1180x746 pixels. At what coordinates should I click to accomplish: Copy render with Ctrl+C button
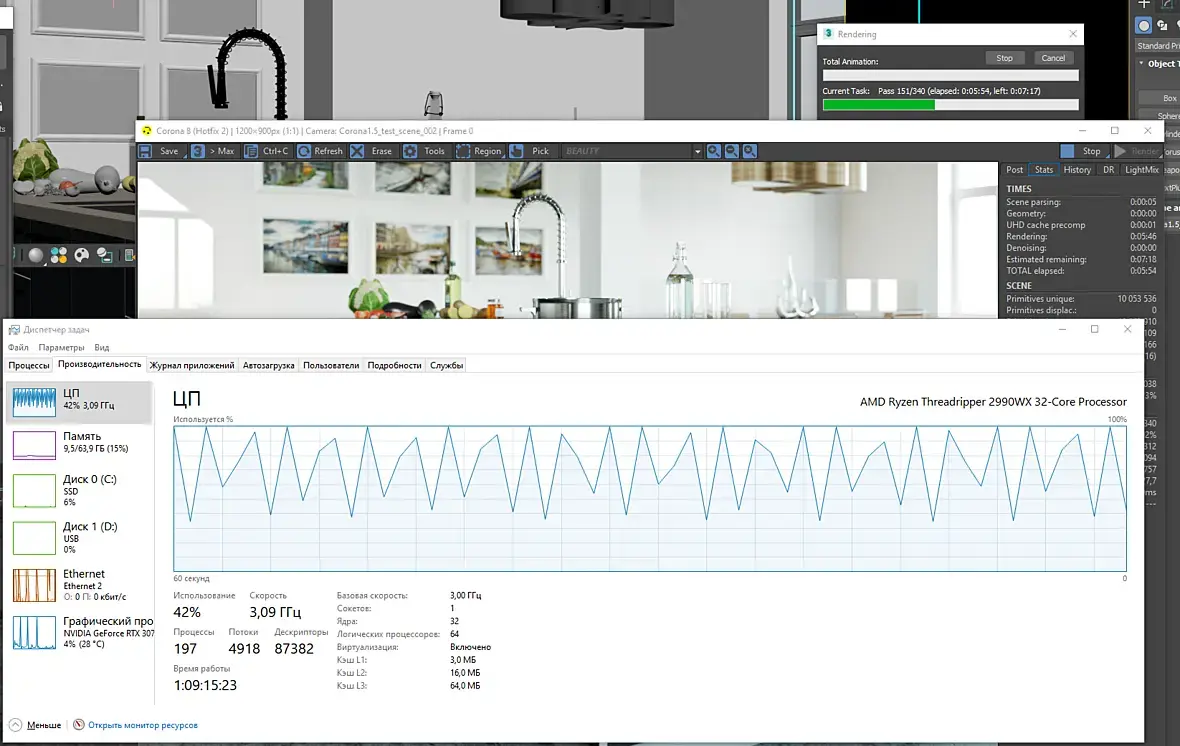click(266, 151)
